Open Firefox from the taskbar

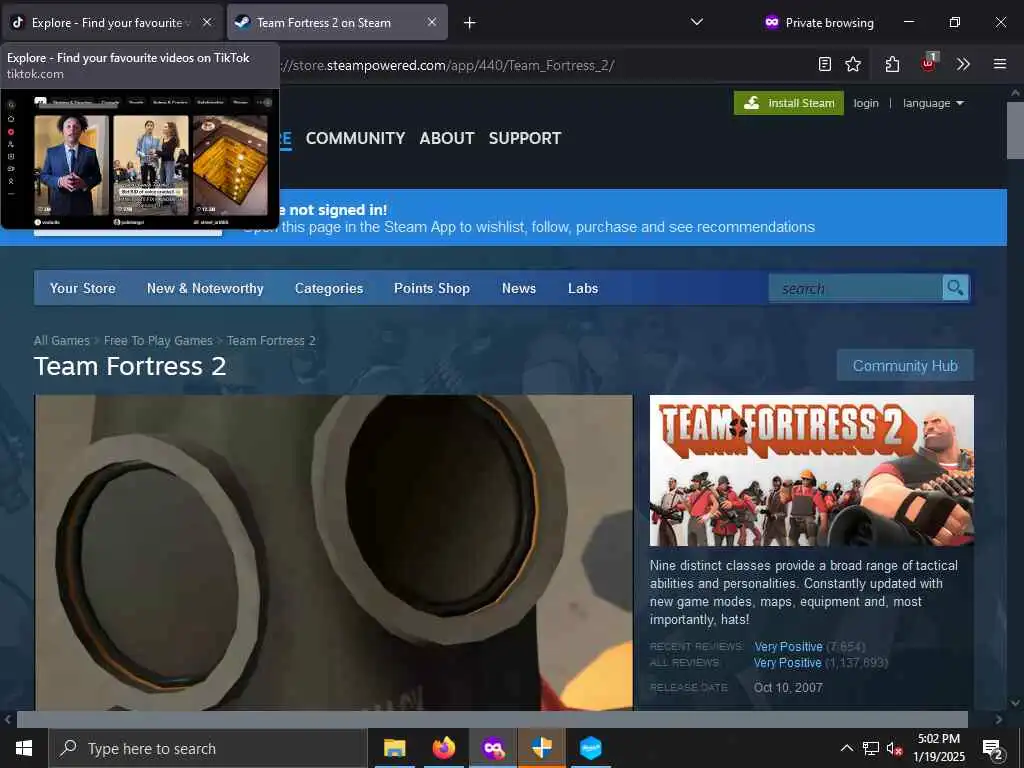tap(443, 748)
